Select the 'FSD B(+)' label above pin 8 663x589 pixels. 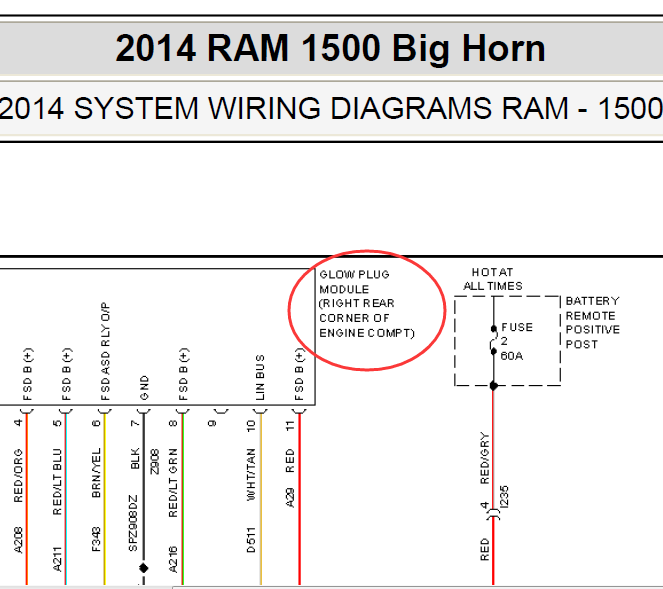(183, 374)
